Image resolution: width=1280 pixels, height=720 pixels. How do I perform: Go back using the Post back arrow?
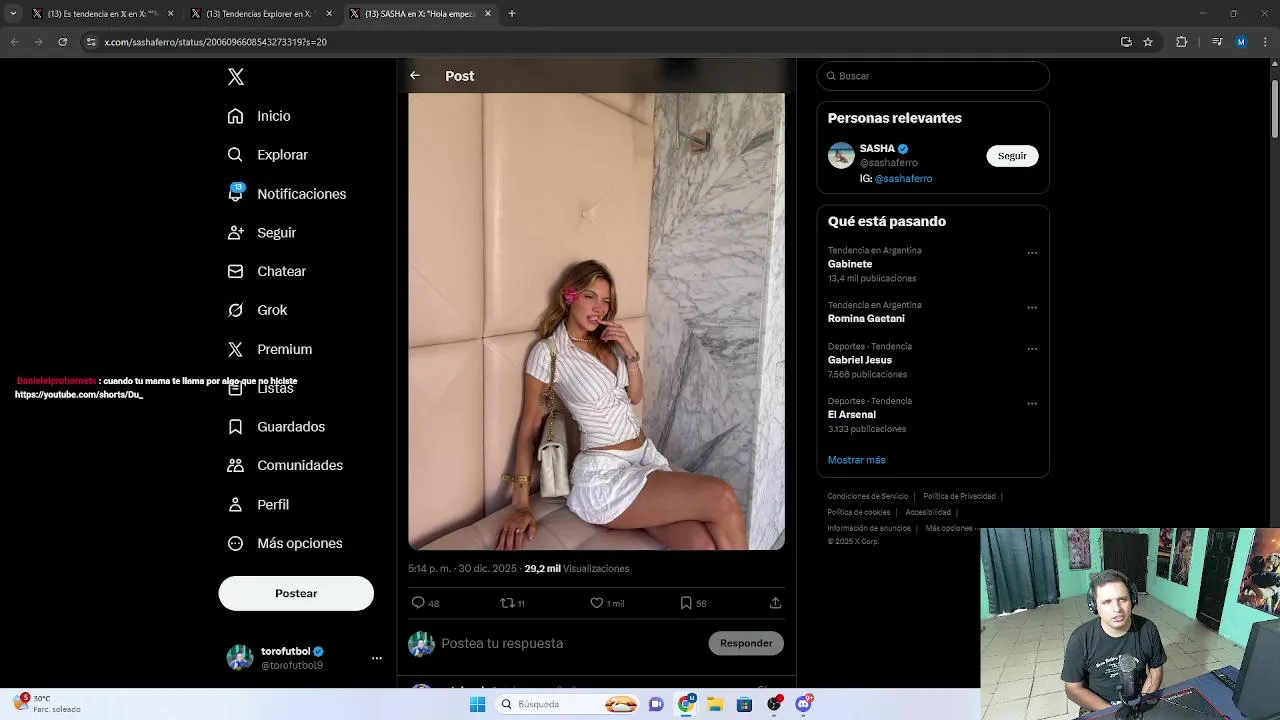pyautogui.click(x=415, y=76)
